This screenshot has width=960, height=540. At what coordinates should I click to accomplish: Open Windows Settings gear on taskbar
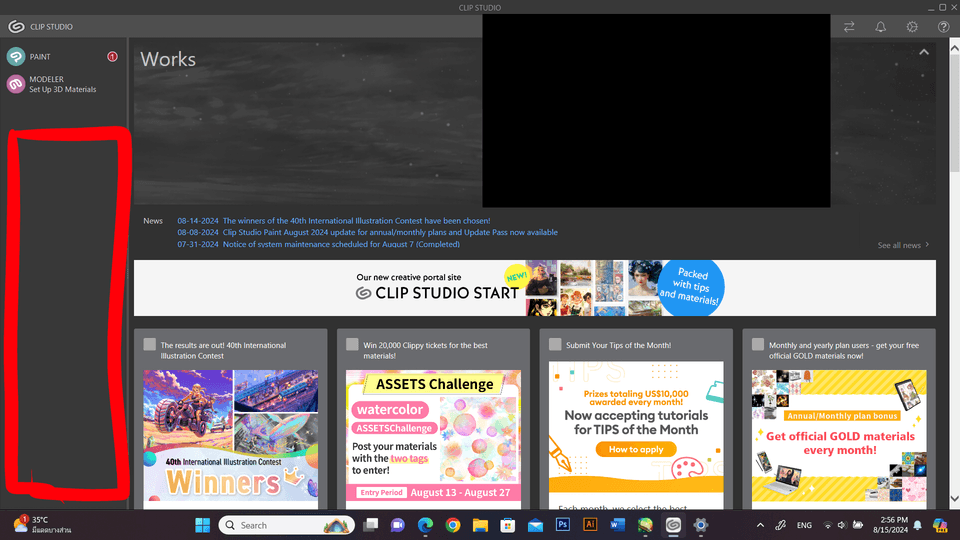(700, 525)
